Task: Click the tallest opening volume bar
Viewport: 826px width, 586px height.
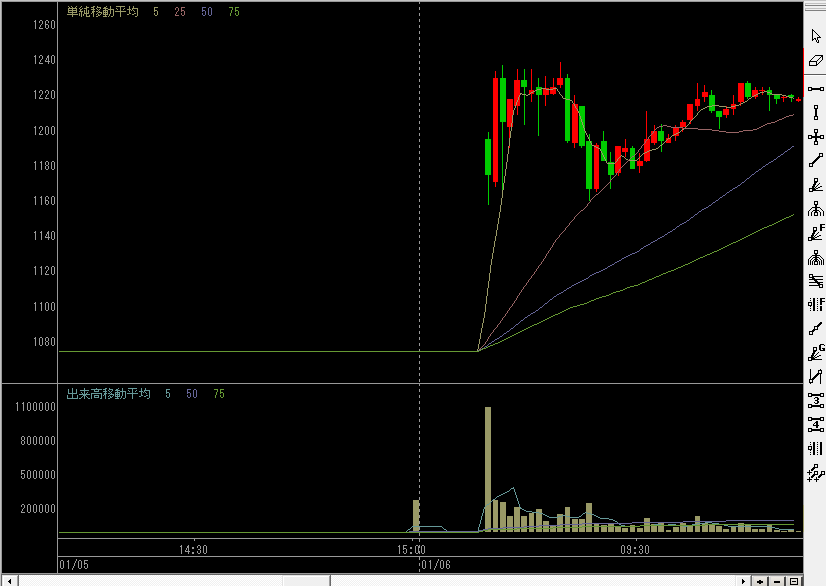Action: pyautogui.click(x=488, y=469)
